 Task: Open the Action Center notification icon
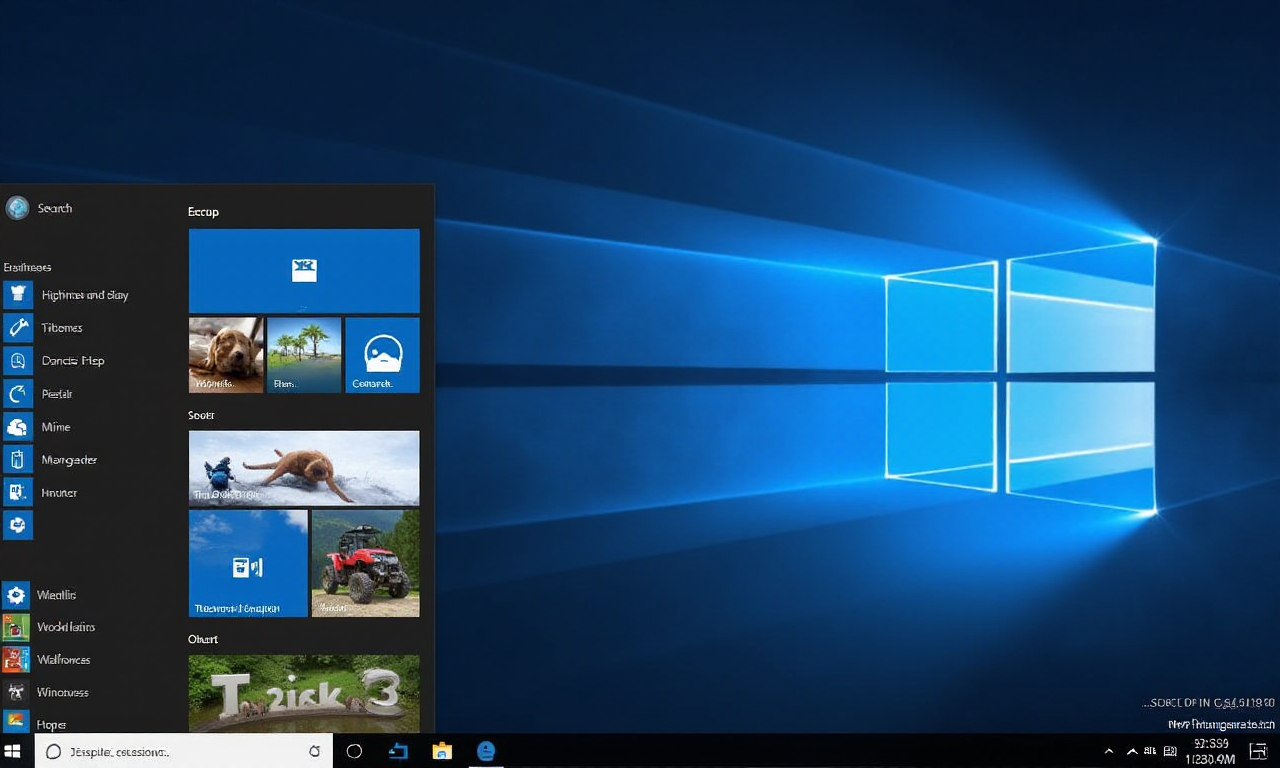(1258, 751)
